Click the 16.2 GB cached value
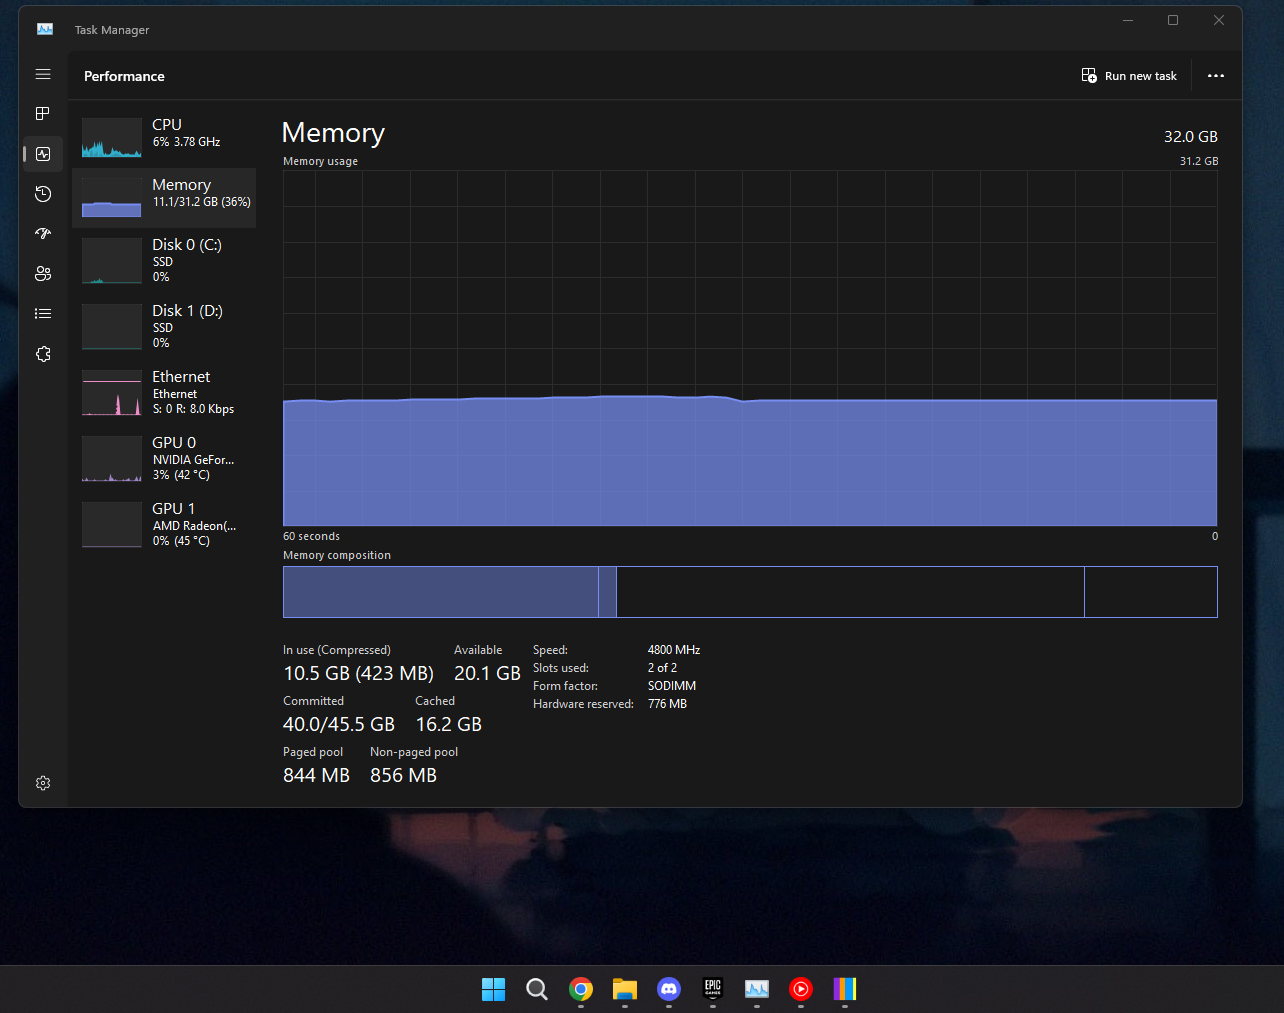1284x1013 pixels. click(449, 724)
